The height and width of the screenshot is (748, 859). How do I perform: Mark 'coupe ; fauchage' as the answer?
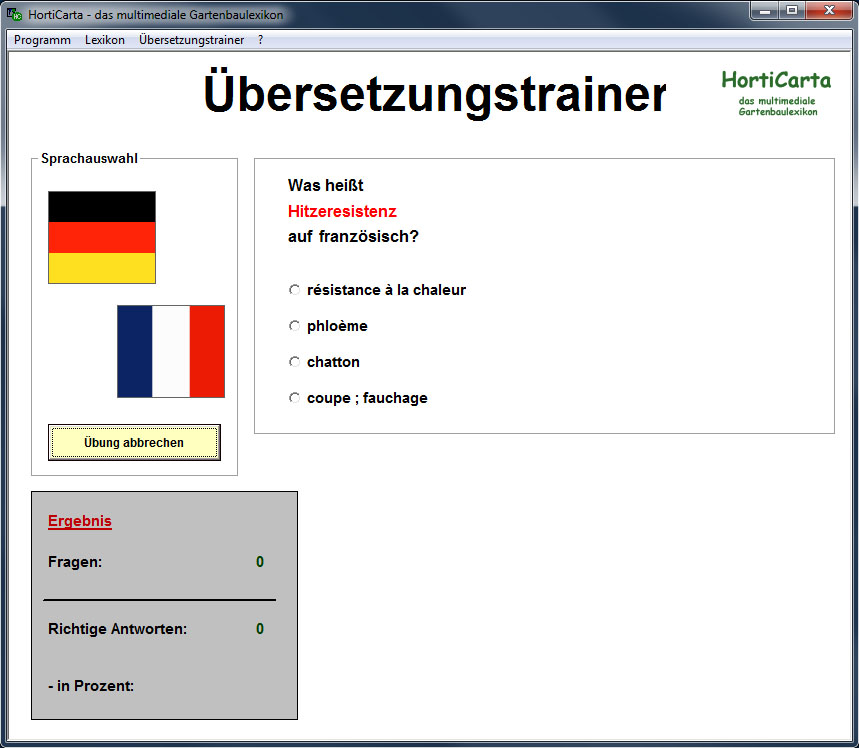coord(295,398)
